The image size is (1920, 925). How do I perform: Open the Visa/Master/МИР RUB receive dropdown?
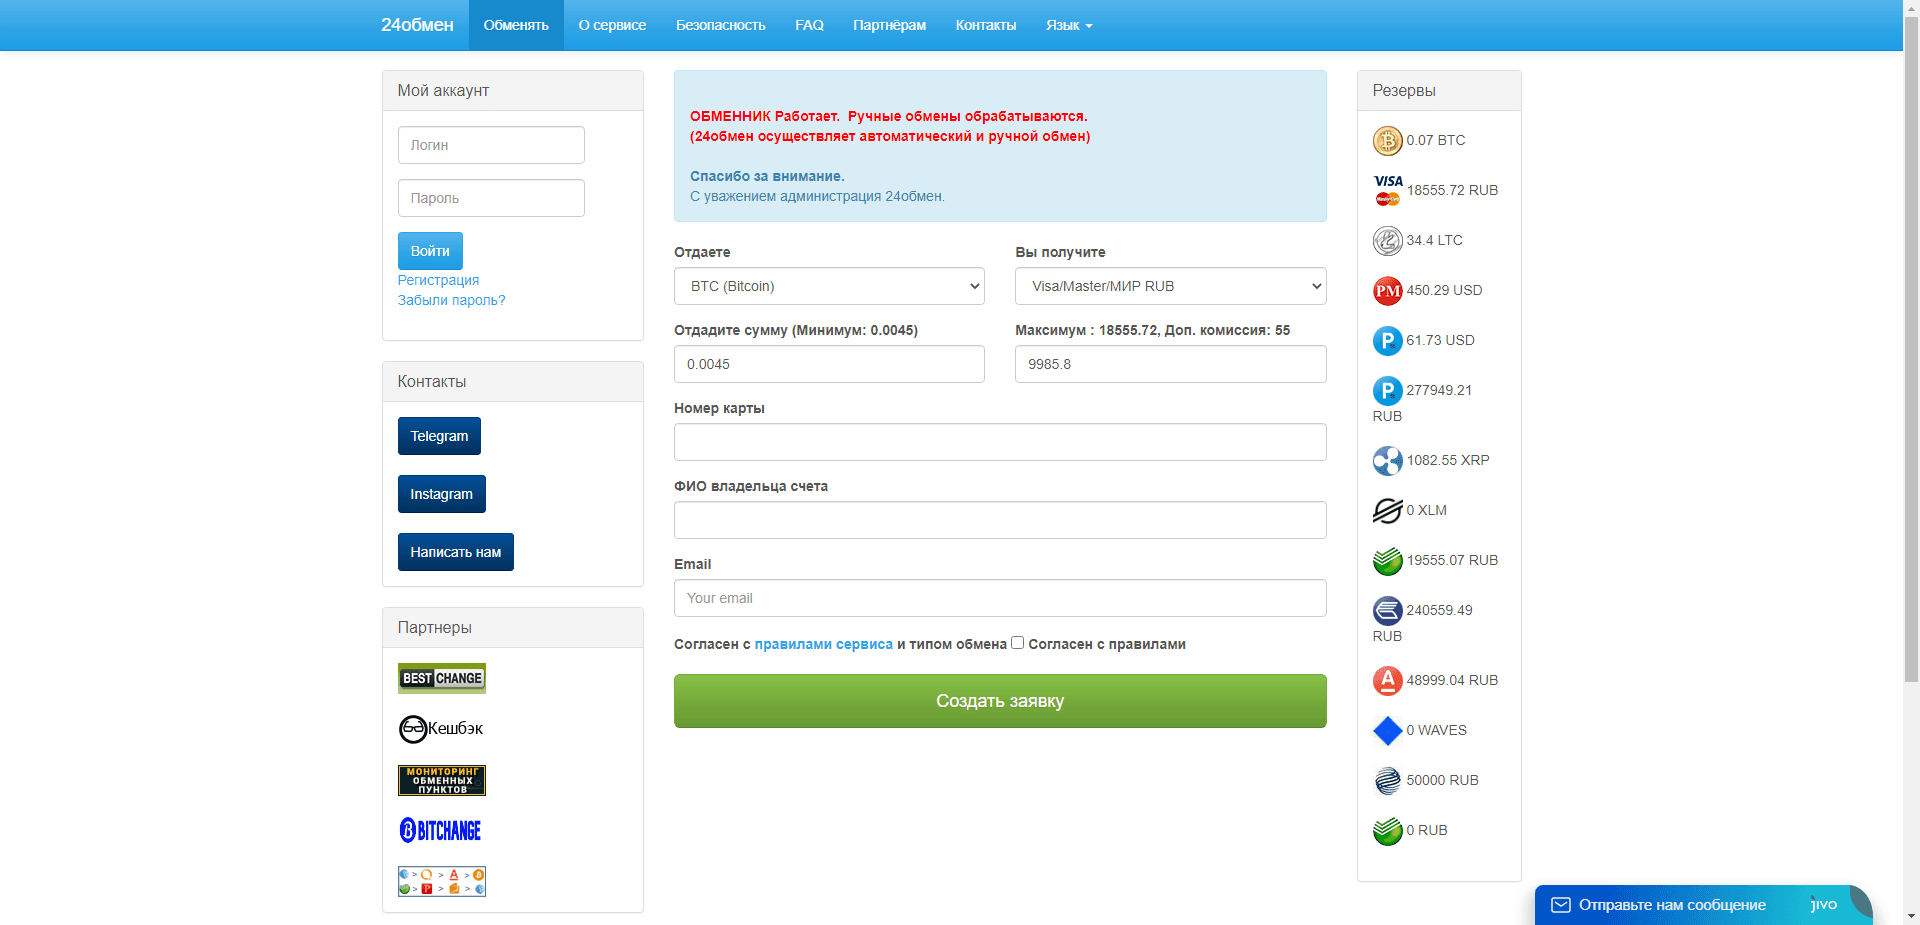pyautogui.click(x=1170, y=286)
